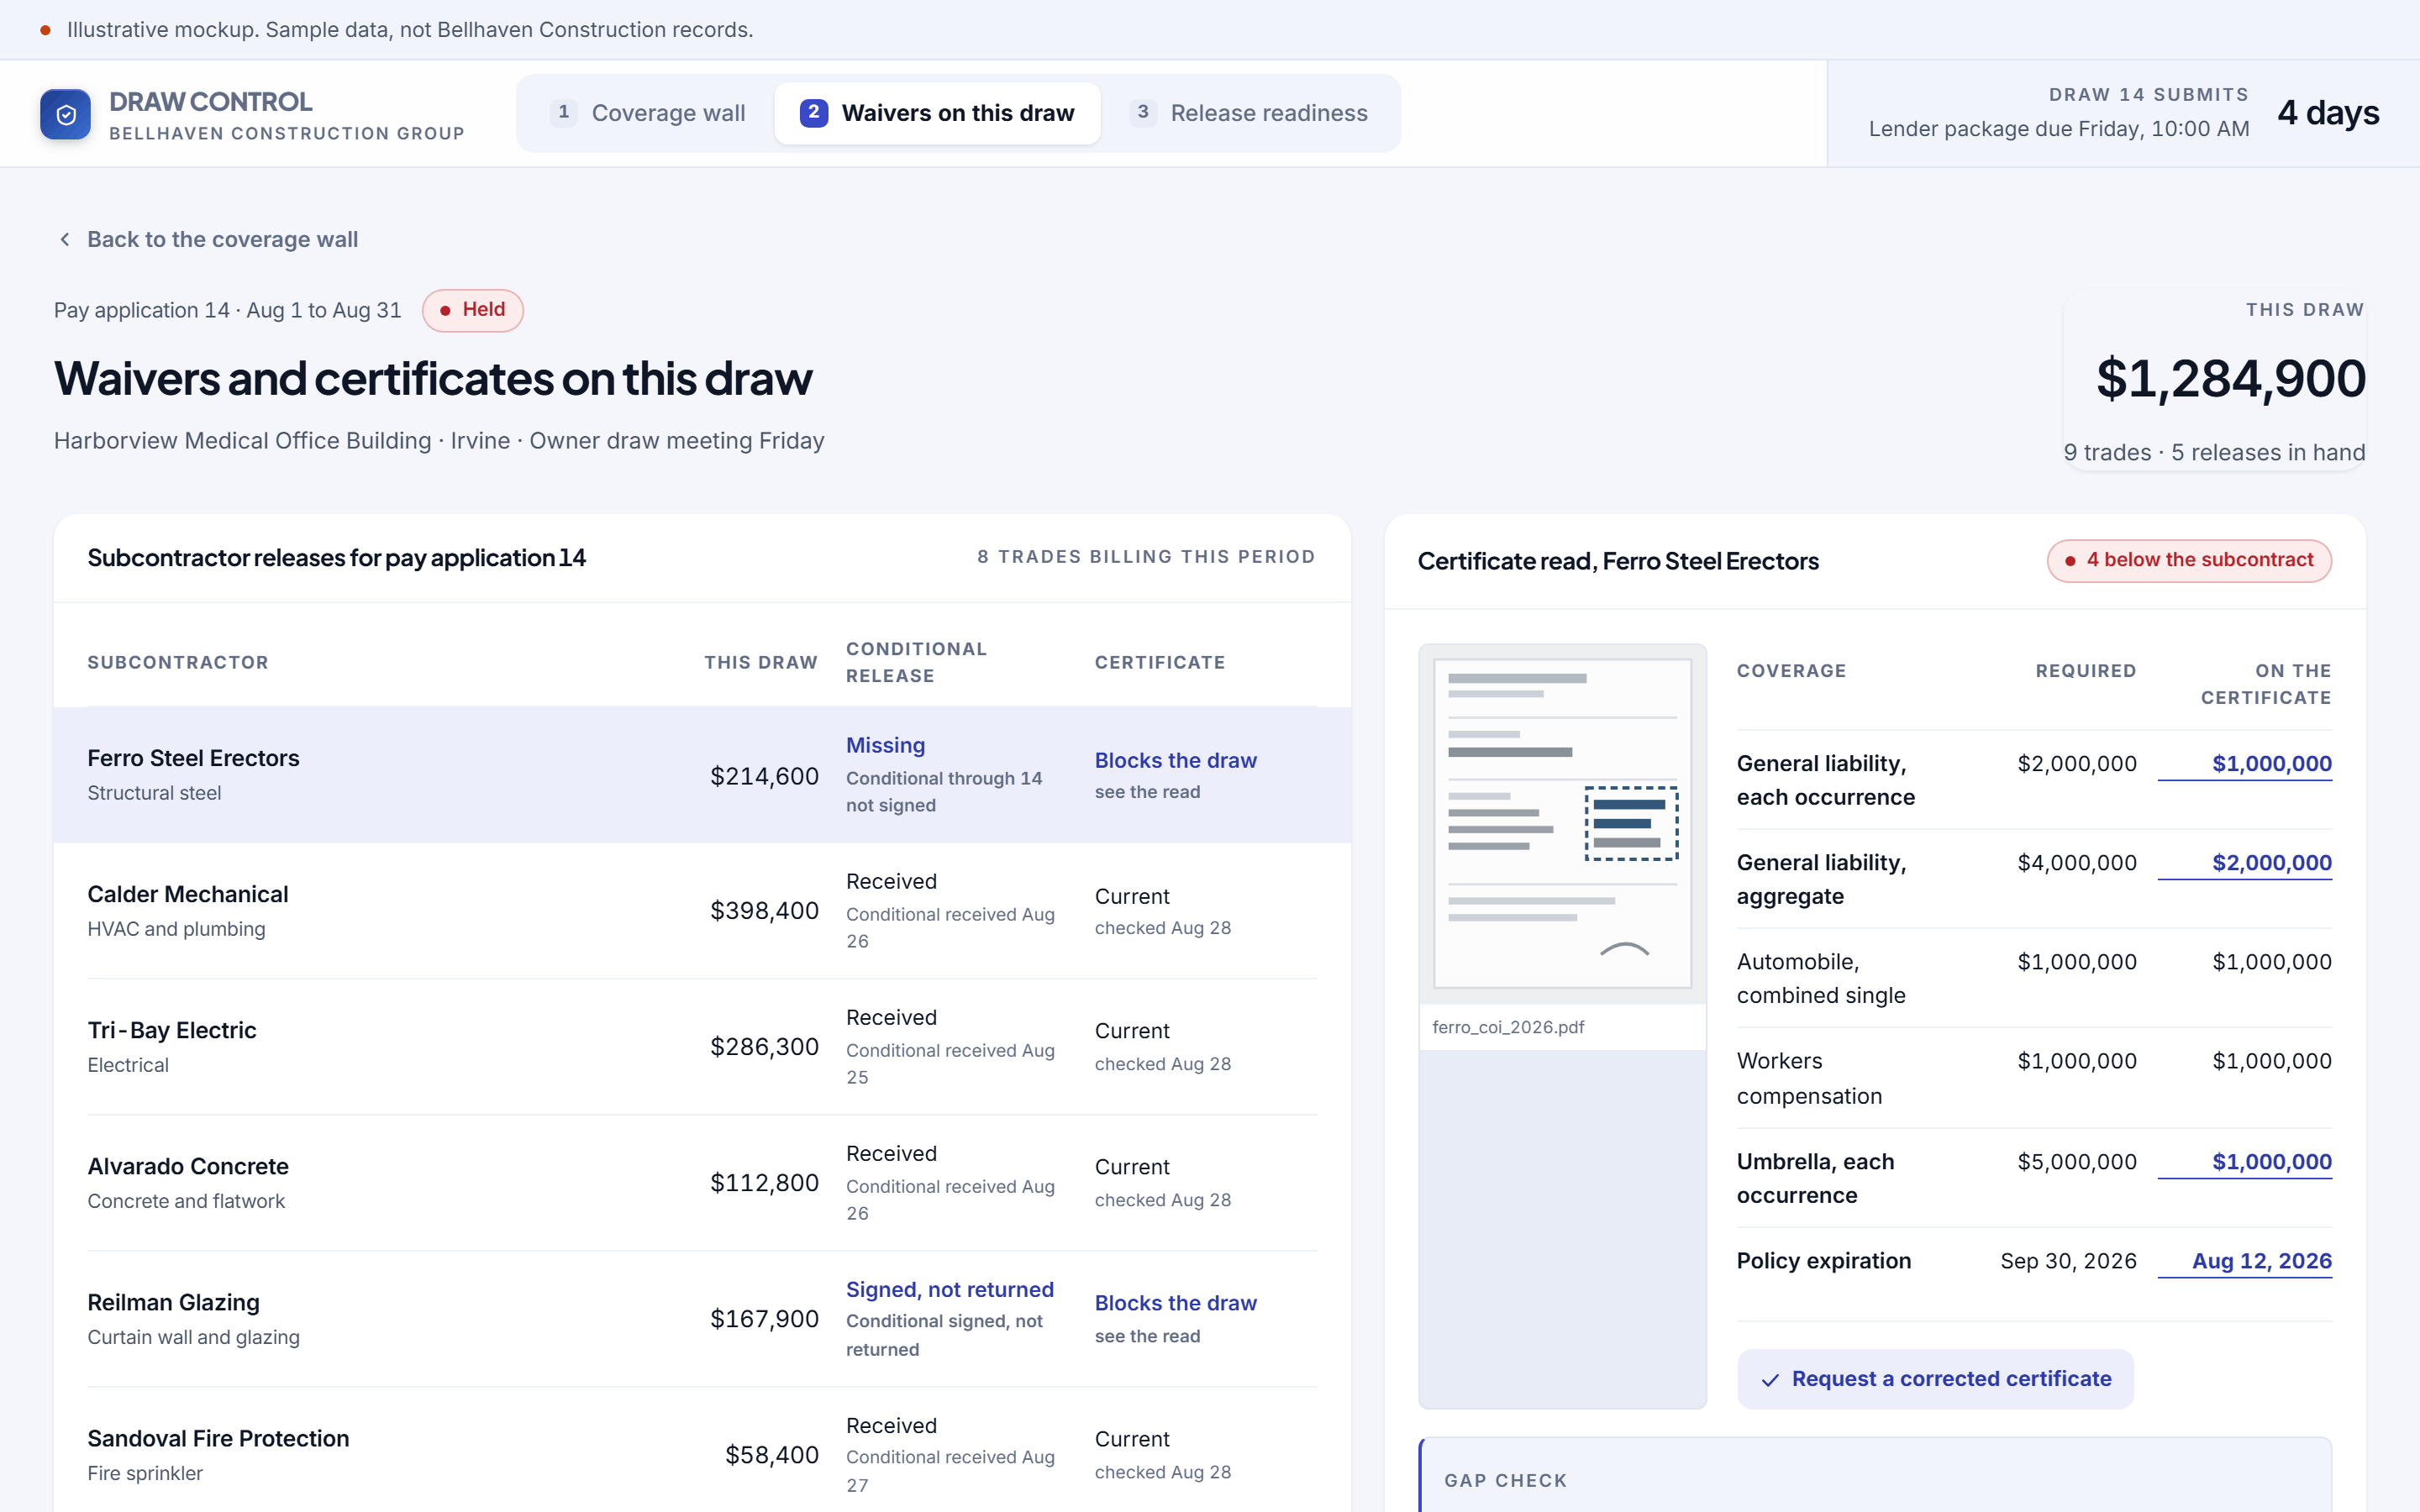This screenshot has width=2420, height=1512.
Task: Open Signed, not returned status for Reilman Glazing
Action: click(x=949, y=1289)
